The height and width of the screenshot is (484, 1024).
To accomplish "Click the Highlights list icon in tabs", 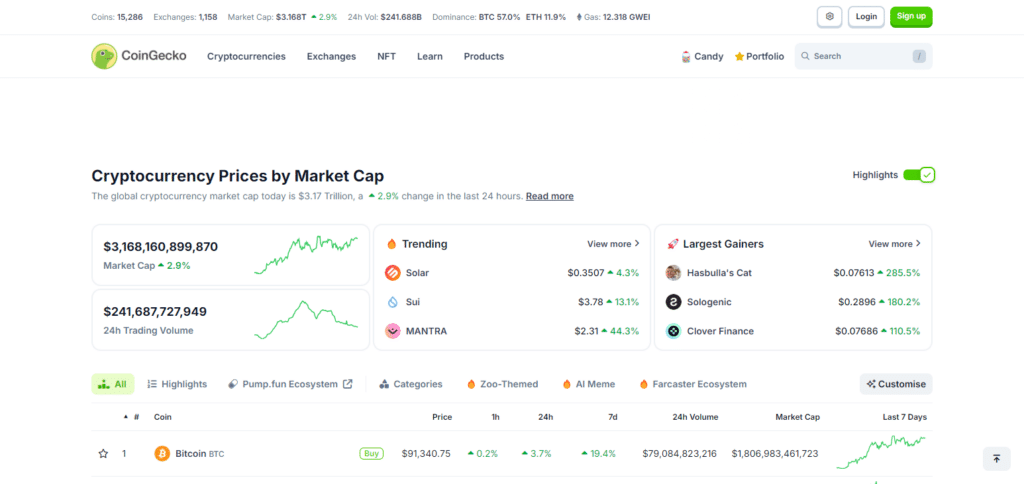I will (x=152, y=384).
